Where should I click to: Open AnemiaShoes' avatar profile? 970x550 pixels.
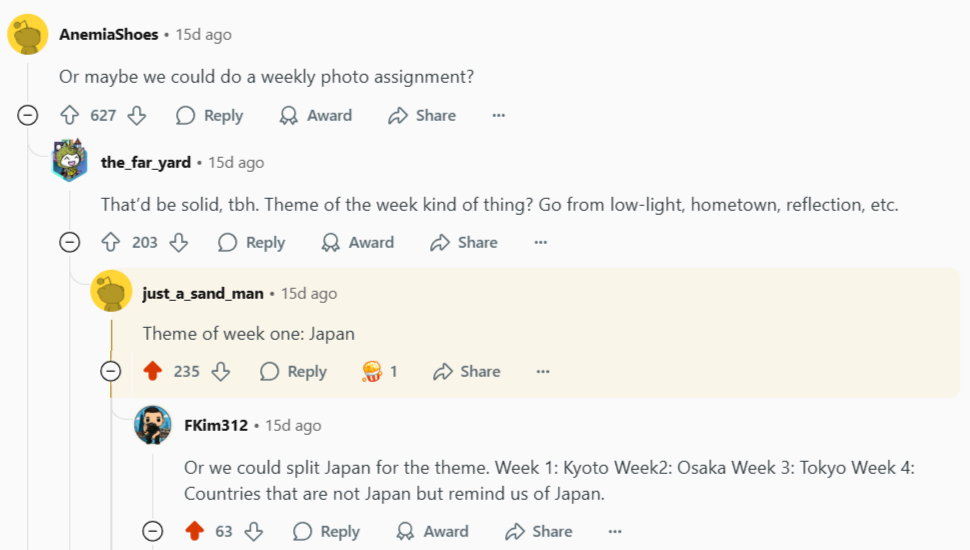pos(28,35)
